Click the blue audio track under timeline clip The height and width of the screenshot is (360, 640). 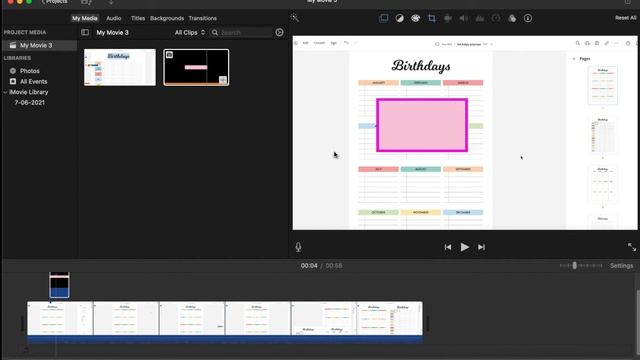[x=225, y=340]
